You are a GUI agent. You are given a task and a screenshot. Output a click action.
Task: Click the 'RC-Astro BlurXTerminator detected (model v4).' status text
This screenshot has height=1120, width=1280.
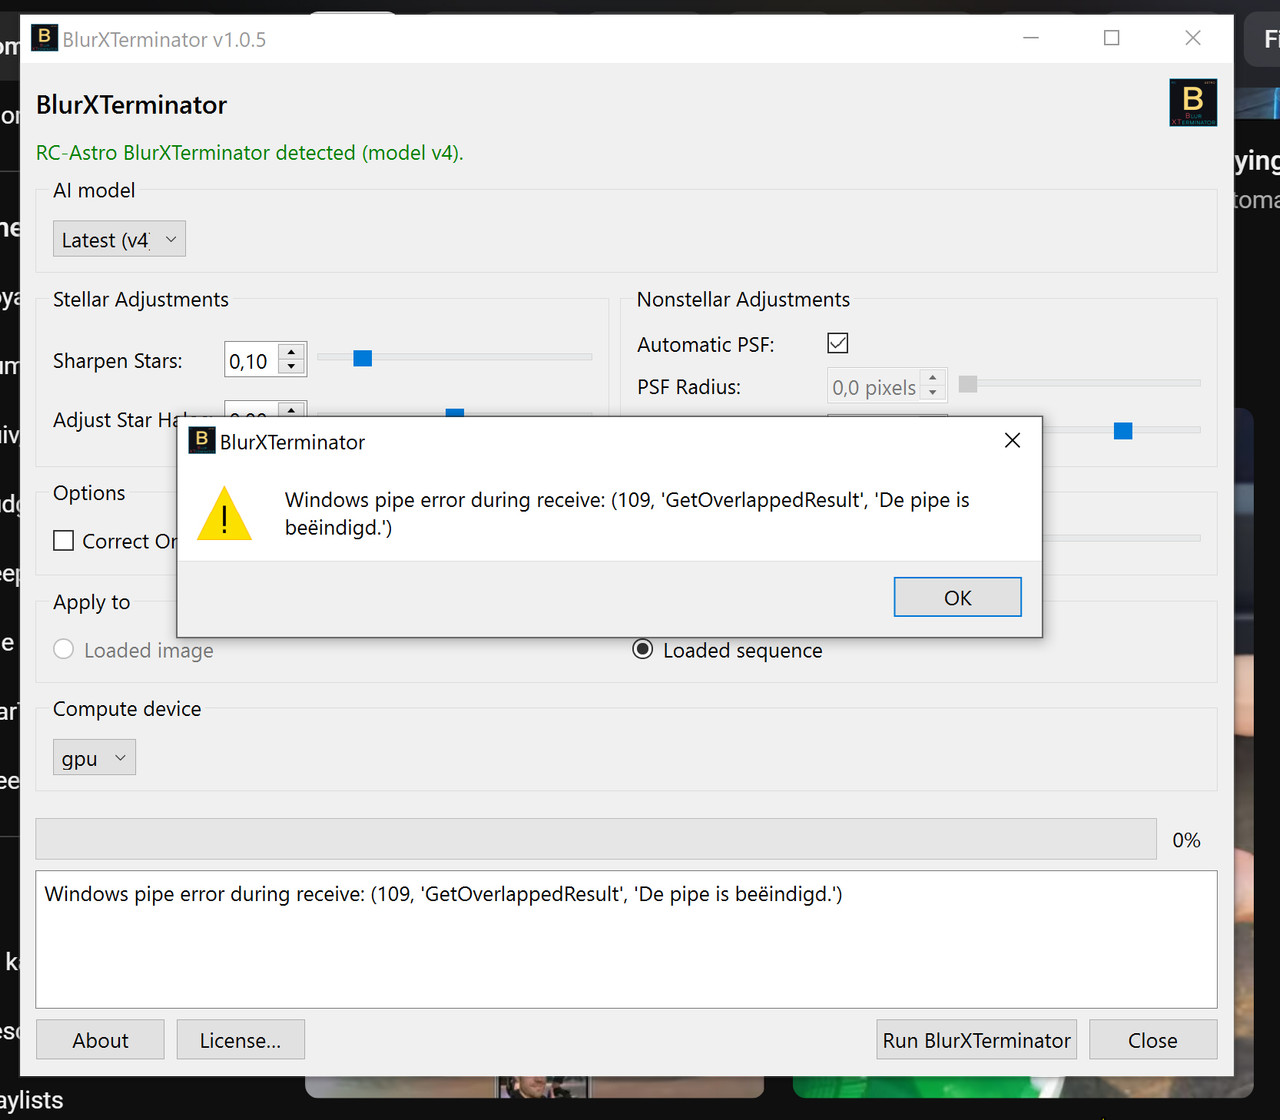[250, 152]
